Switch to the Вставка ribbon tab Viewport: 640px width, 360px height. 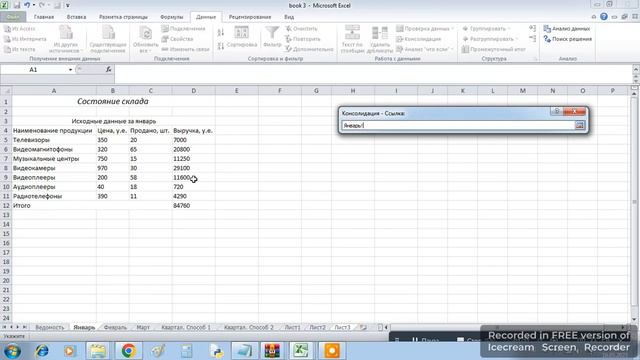76,17
